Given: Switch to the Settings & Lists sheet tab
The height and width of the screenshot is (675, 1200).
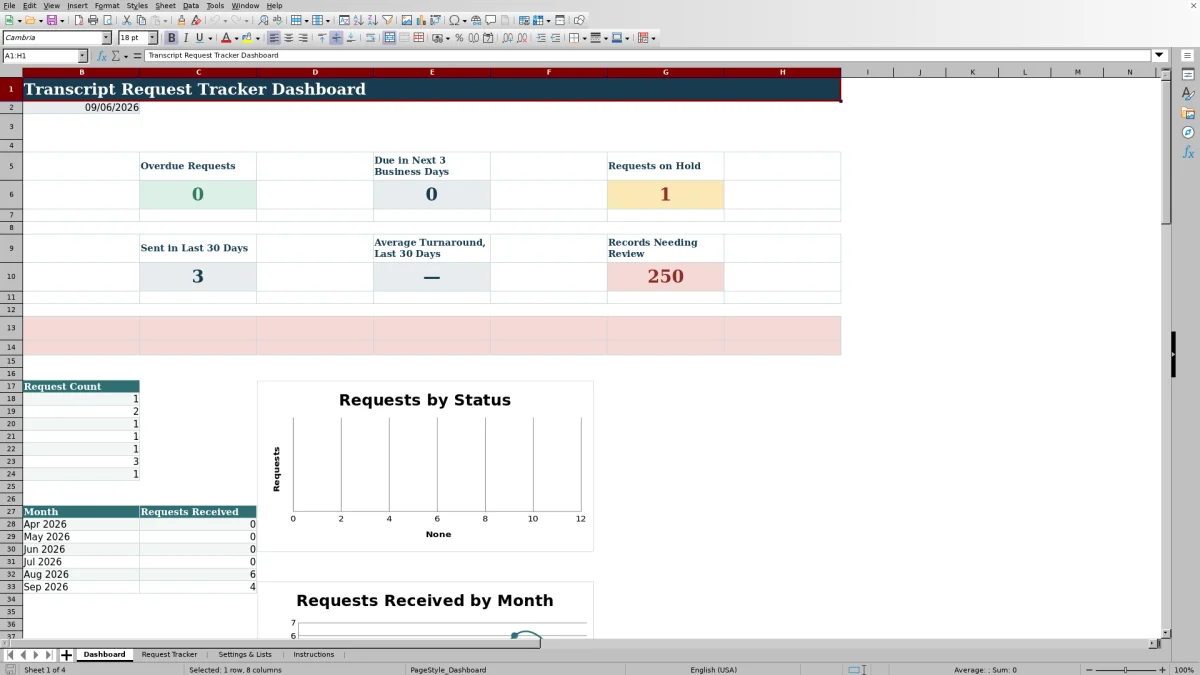Looking at the screenshot, I should point(245,655).
